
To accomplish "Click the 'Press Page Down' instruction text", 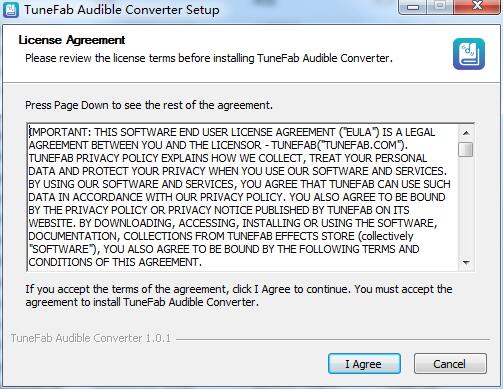I will [x=149, y=105].
